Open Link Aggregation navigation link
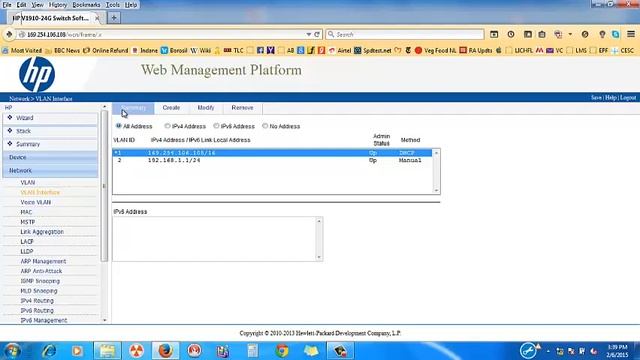Viewport: 640px width, 360px height. coord(42,232)
